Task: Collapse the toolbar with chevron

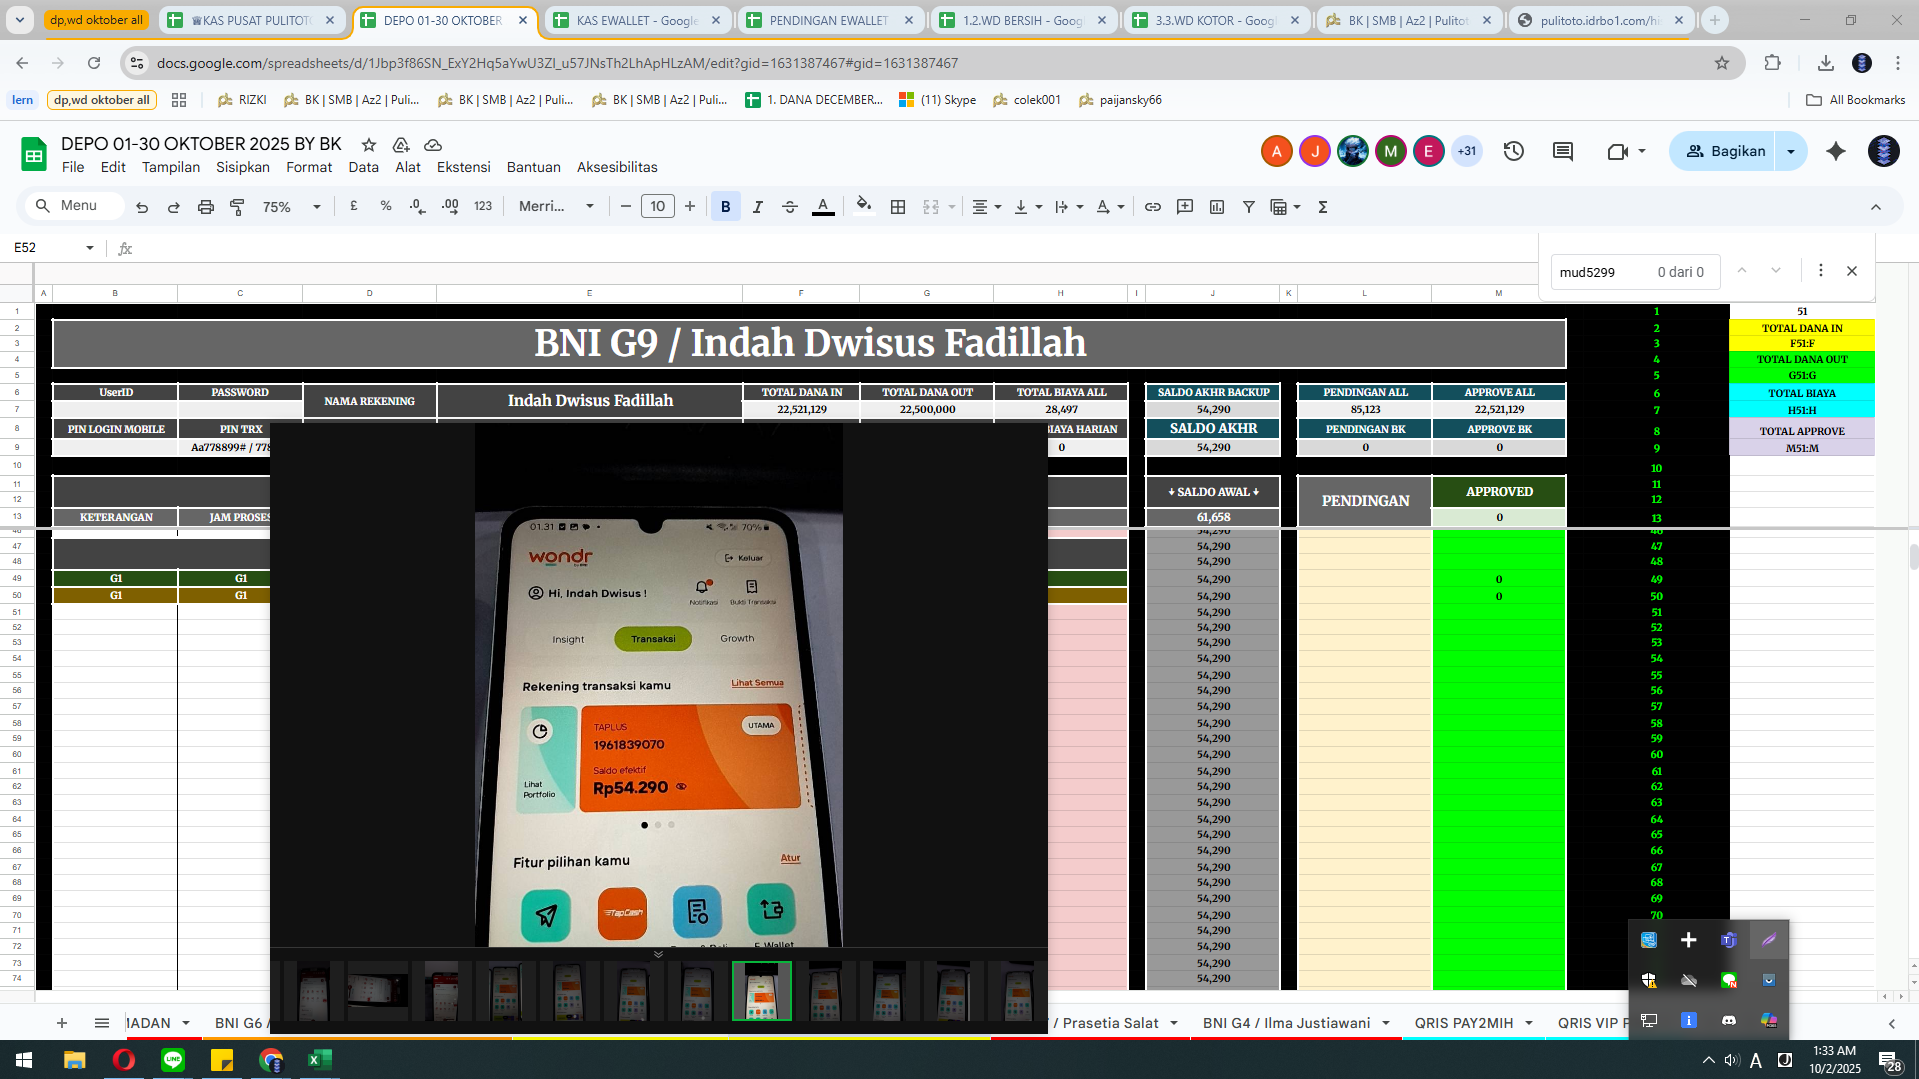Action: tap(1876, 207)
